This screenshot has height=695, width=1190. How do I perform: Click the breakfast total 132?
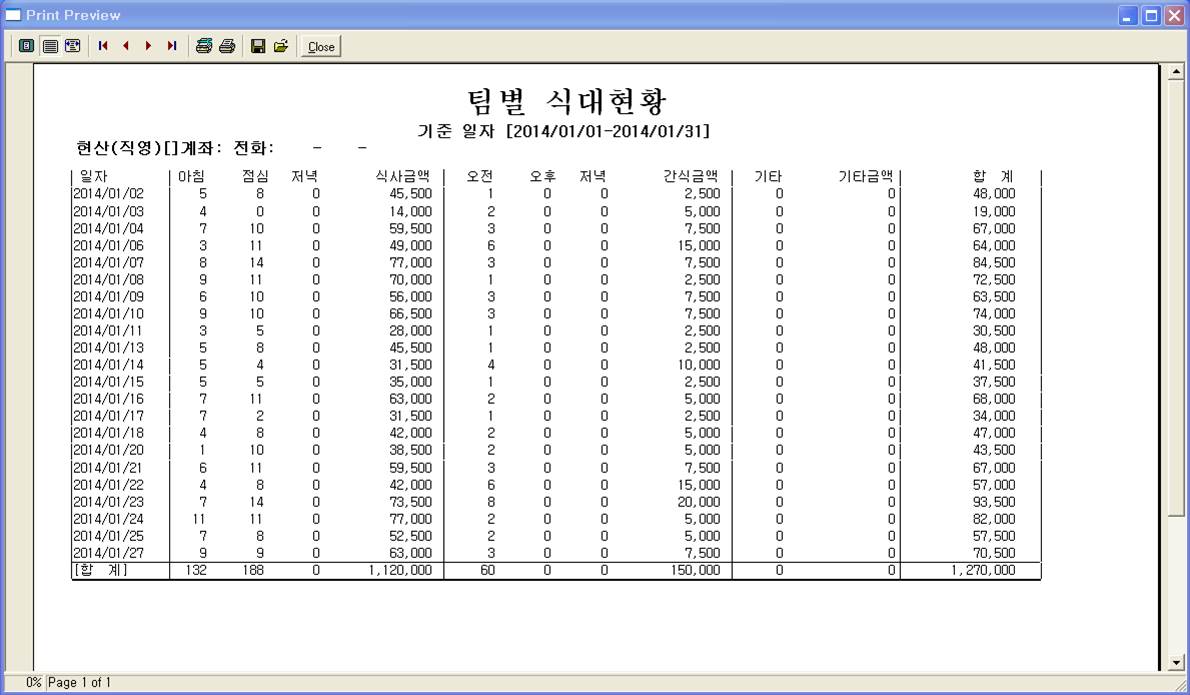click(196, 571)
